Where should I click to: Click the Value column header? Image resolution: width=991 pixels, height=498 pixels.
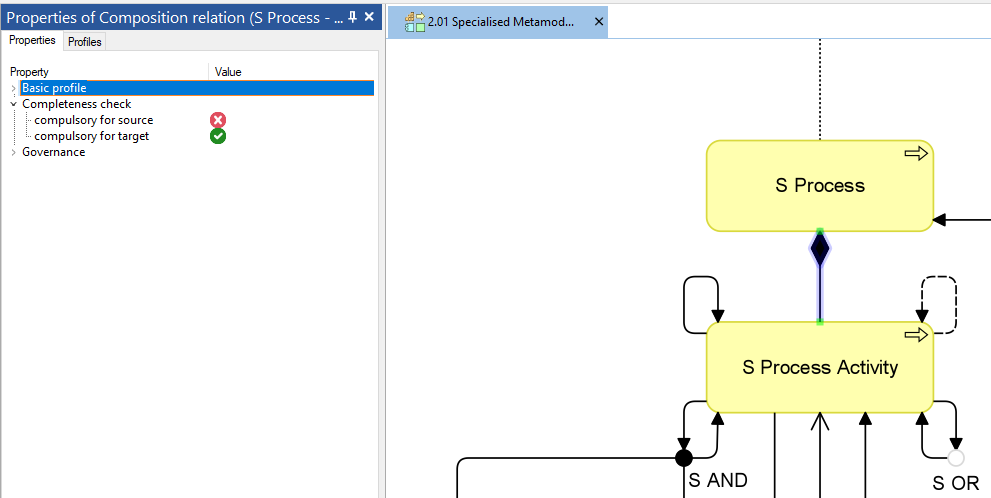[228, 72]
